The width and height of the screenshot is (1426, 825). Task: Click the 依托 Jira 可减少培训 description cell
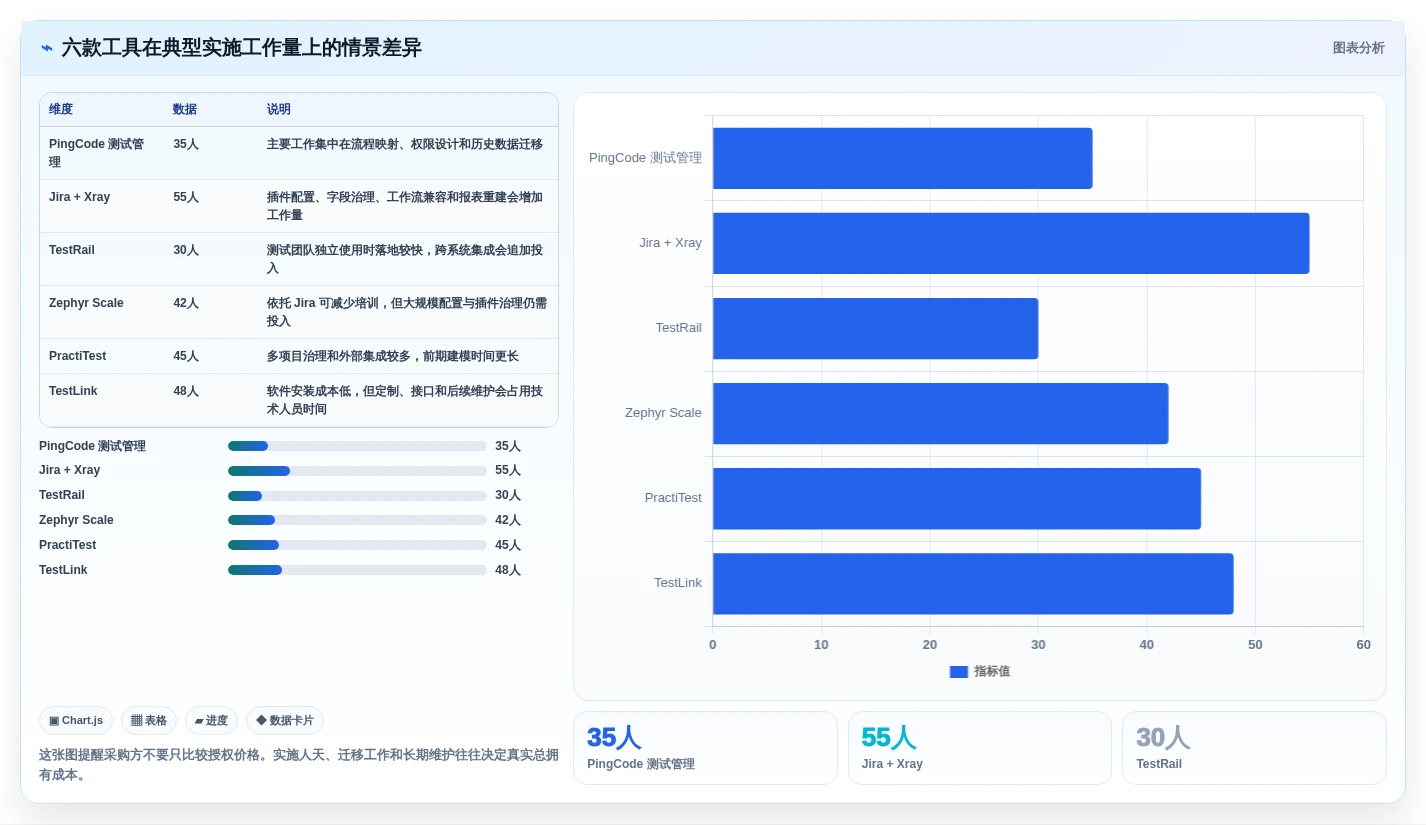408,312
